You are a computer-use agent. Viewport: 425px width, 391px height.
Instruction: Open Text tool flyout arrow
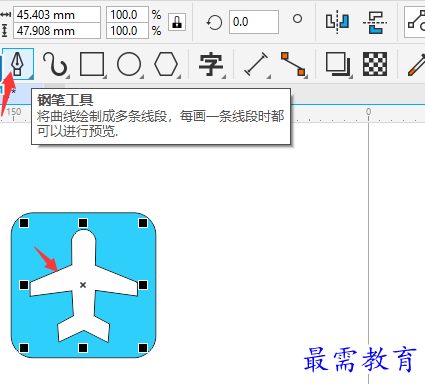224,77
